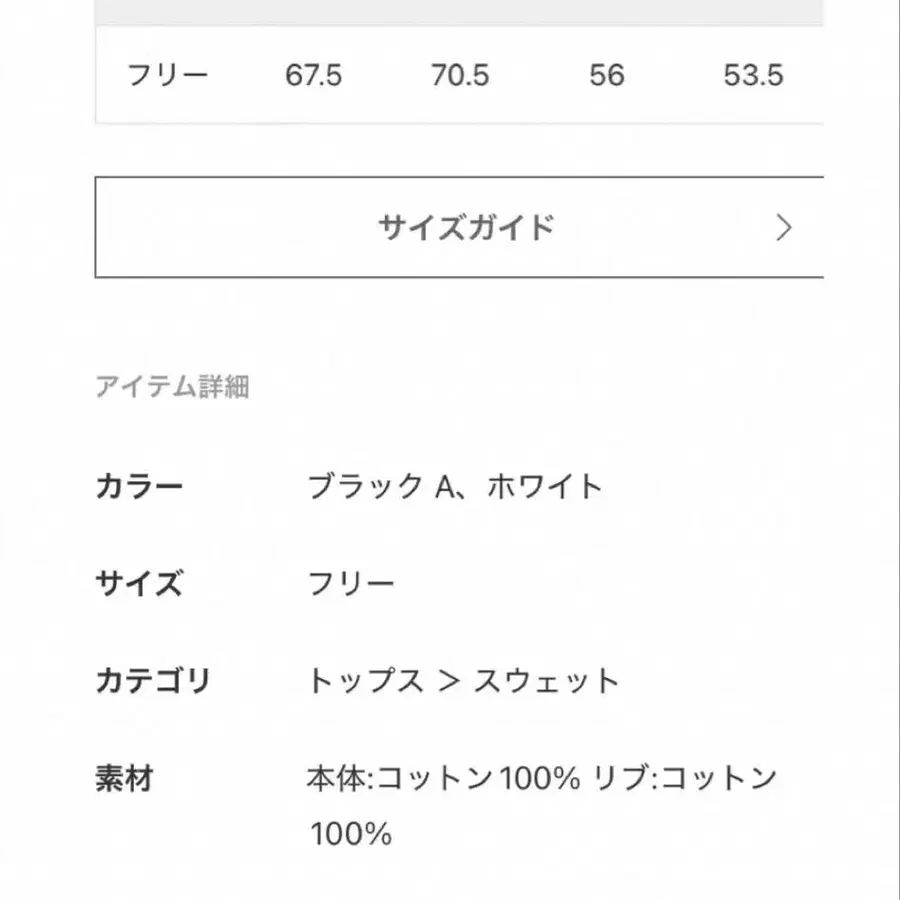Viewport: 900px width, 900px height.
Task: Click the 70.5 measurement value
Action: click(x=460, y=73)
